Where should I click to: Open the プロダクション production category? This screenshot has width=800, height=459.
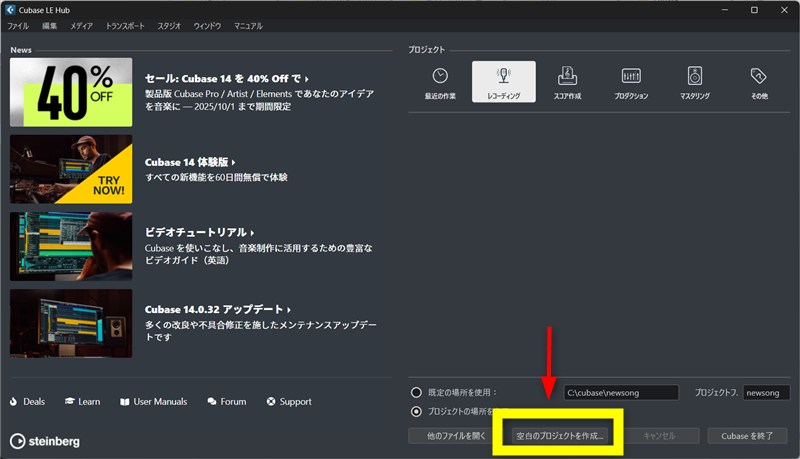(x=631, y=83)
